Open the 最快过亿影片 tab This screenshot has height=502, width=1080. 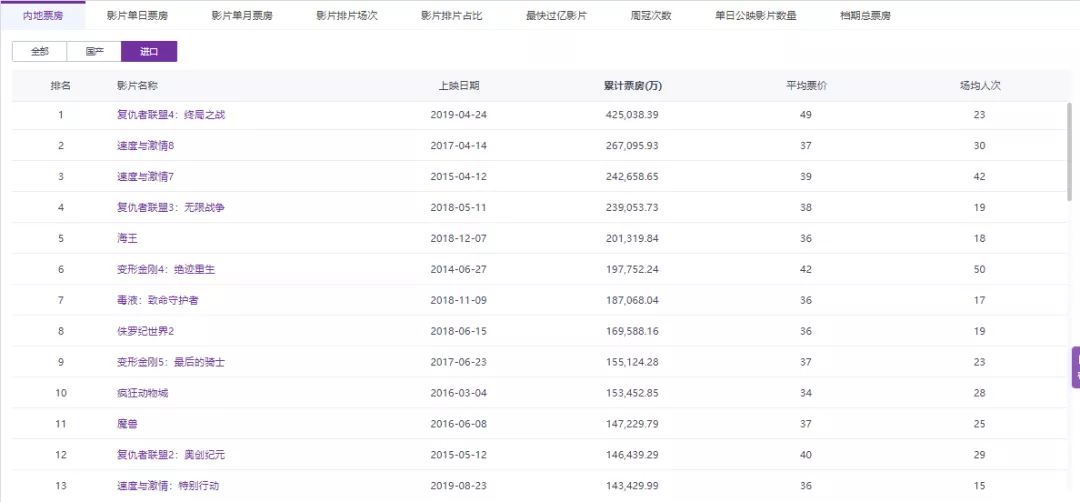click(557, 16)
